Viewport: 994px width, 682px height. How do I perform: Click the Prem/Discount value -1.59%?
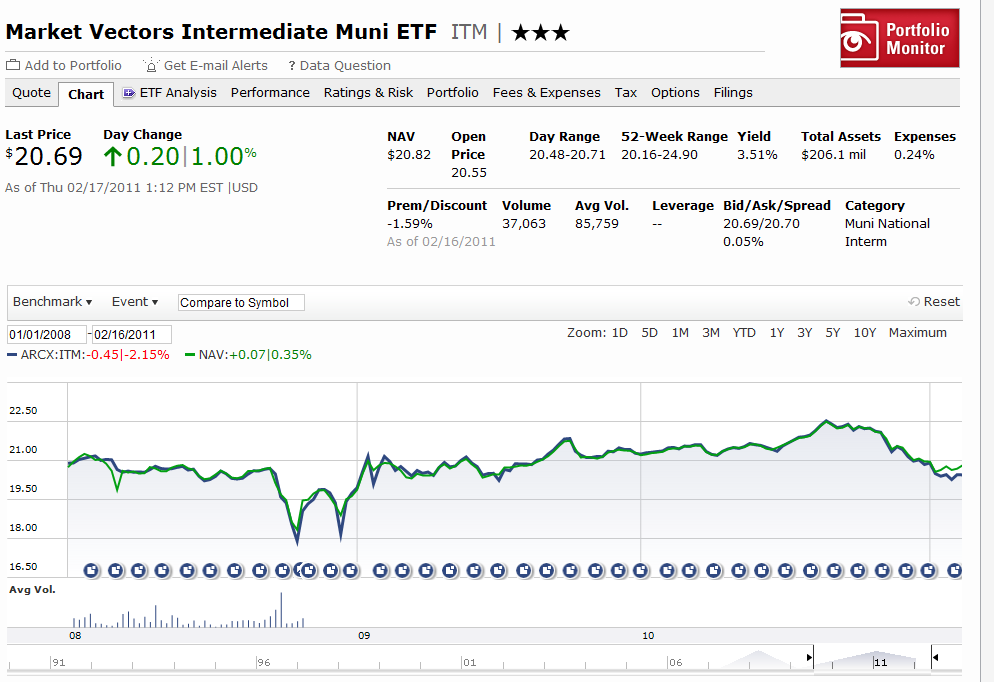(410, 224)
